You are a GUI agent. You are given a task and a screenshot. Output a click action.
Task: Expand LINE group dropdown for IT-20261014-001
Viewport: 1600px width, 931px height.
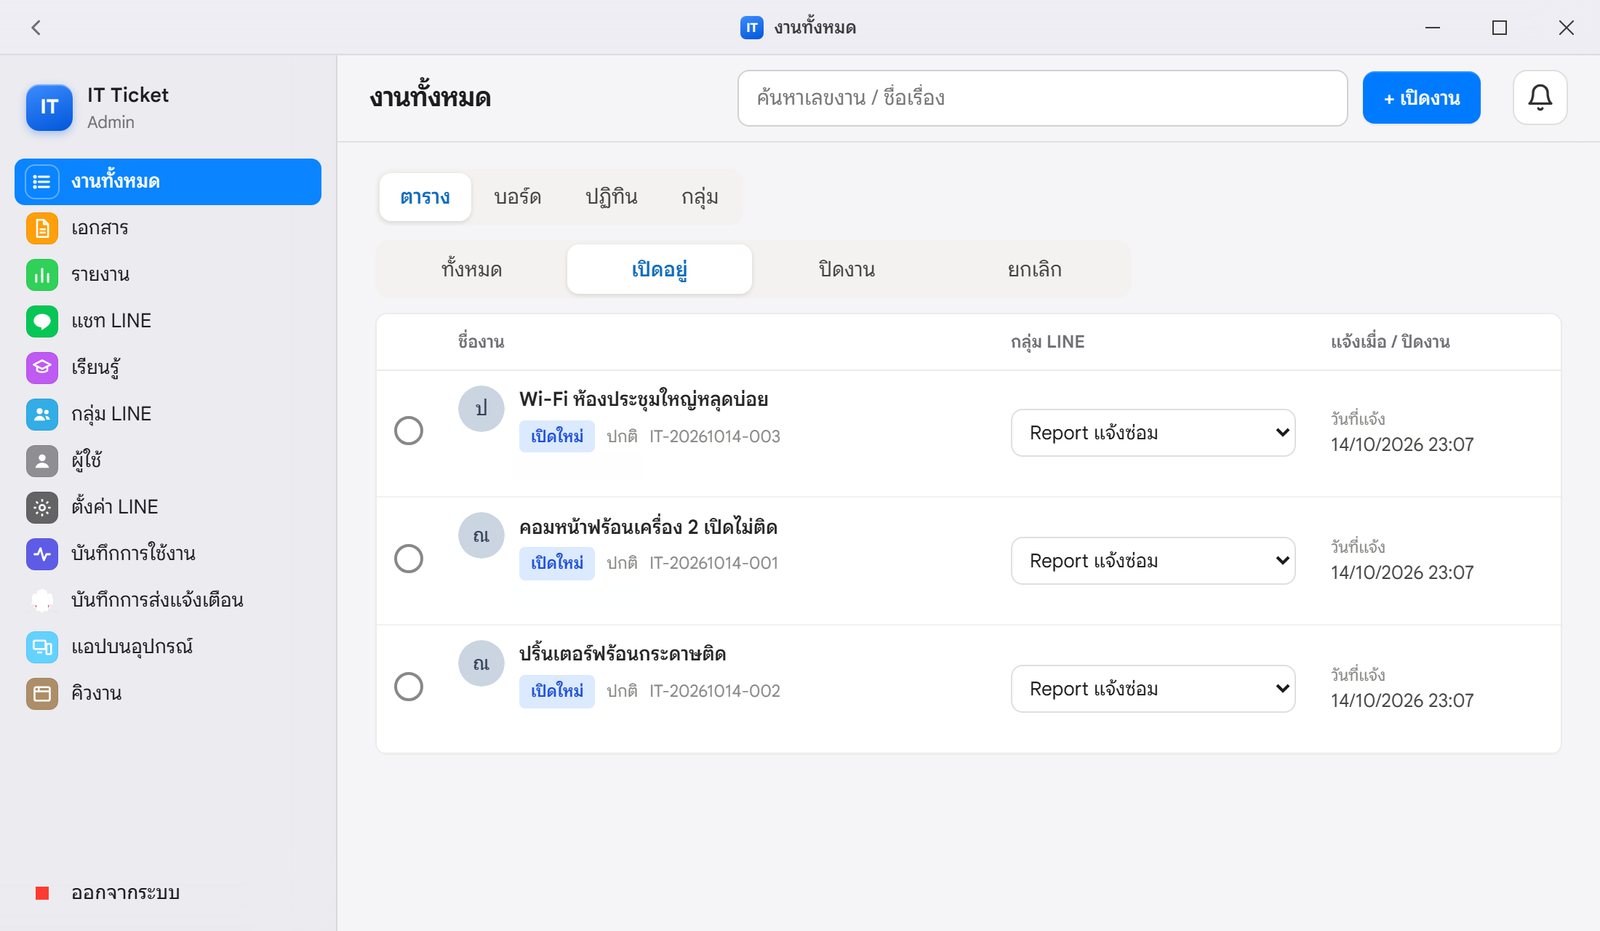[x=1153, y=561]
